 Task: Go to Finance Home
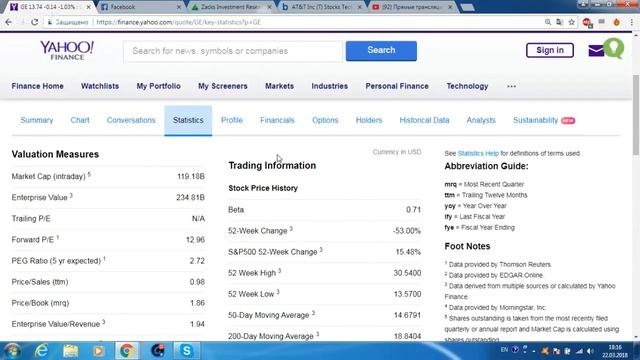point(38,86)
